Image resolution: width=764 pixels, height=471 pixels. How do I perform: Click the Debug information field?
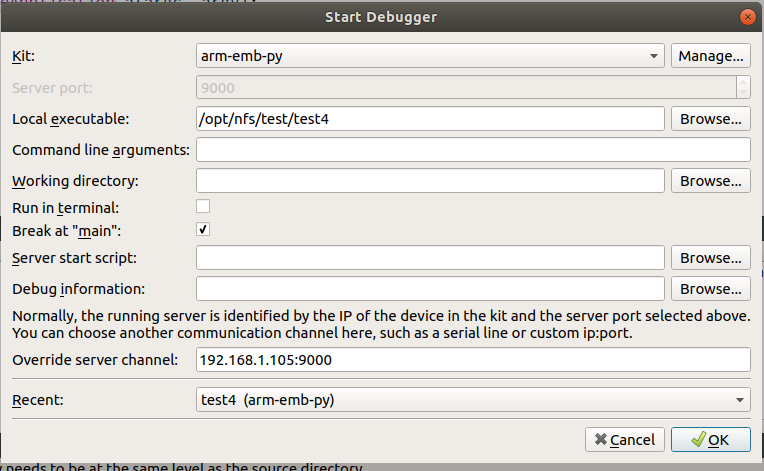[430, 289]
